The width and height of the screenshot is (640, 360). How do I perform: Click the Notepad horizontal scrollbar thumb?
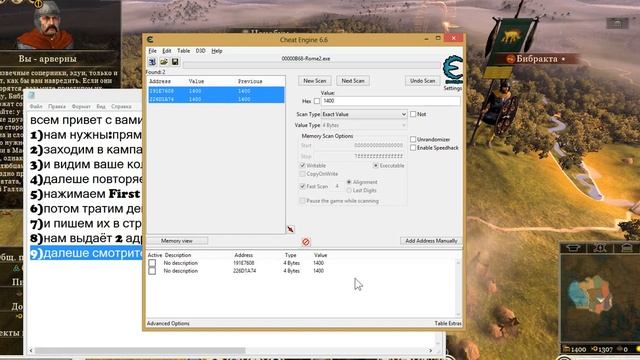click(140, 351)
